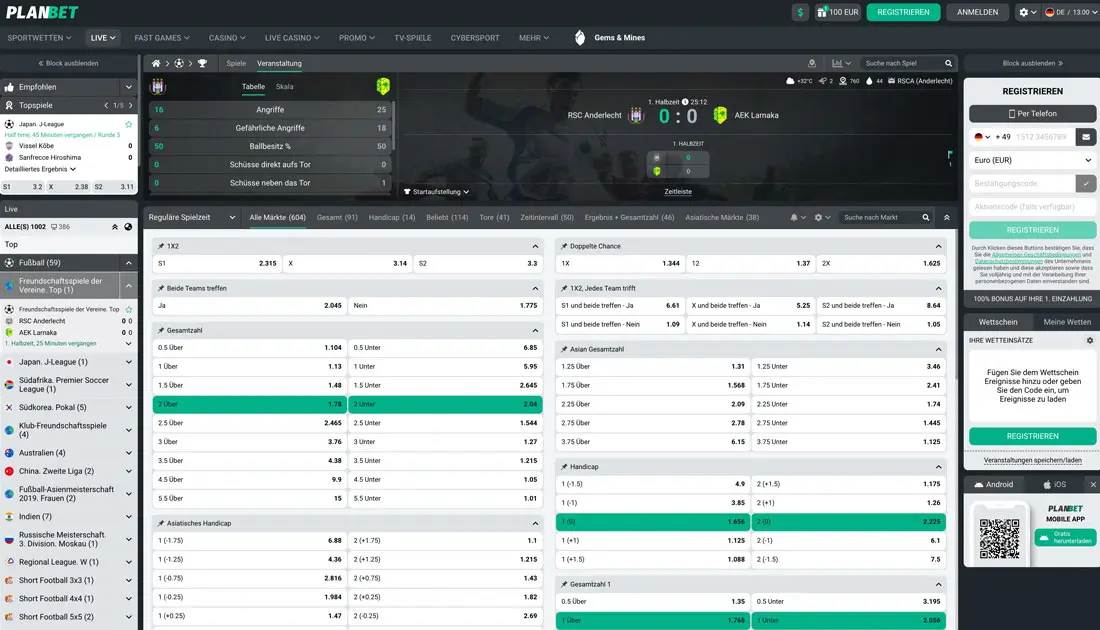This screenshot has height=630, width=1100.
Task: Select the 2 Über betting odds
Action: pos(250,404)
